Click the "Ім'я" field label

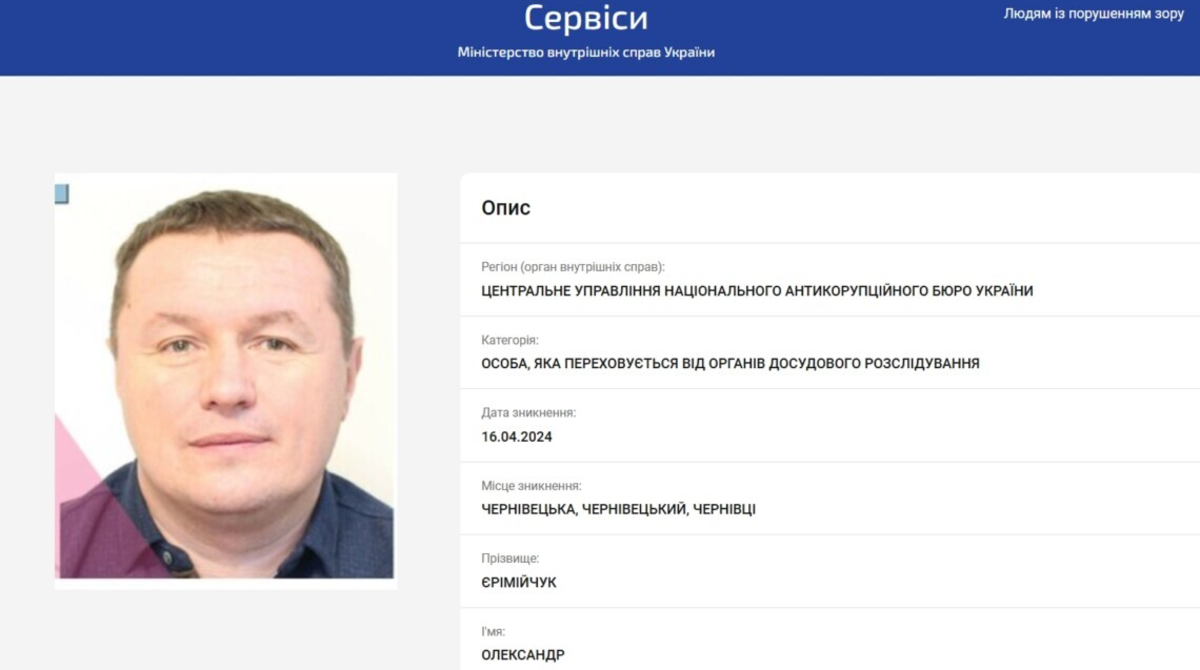coord(493,631)
